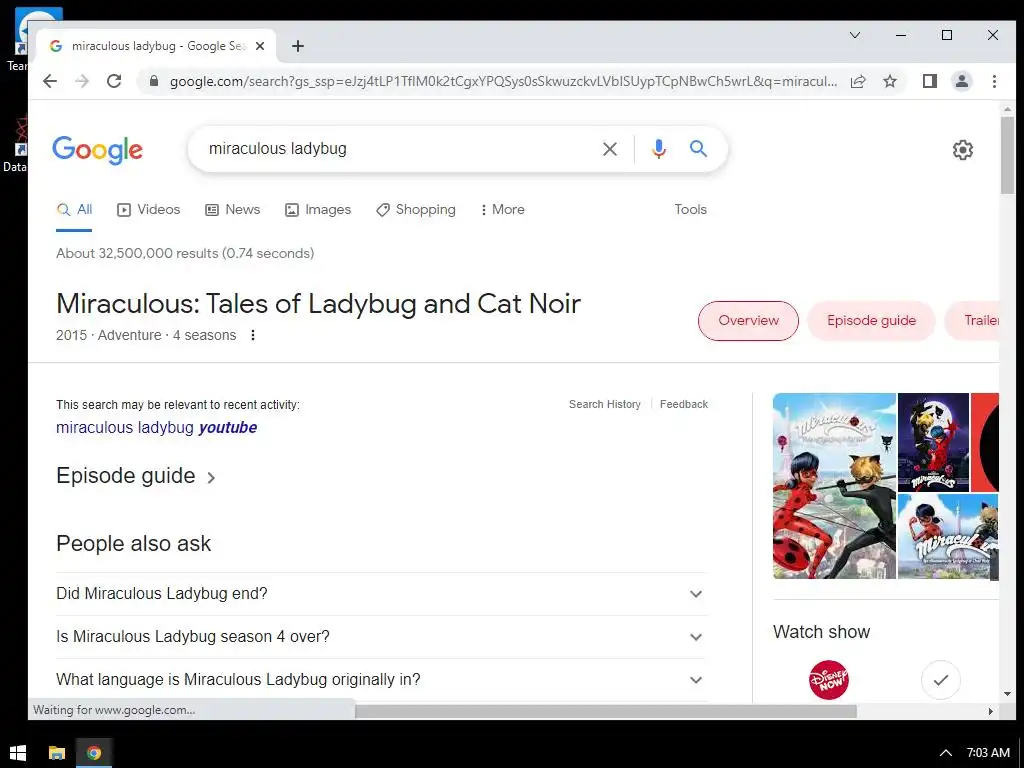1024x768 pixels.
Task: Select the Episode guide chip
Action: [x=871, y=321]
